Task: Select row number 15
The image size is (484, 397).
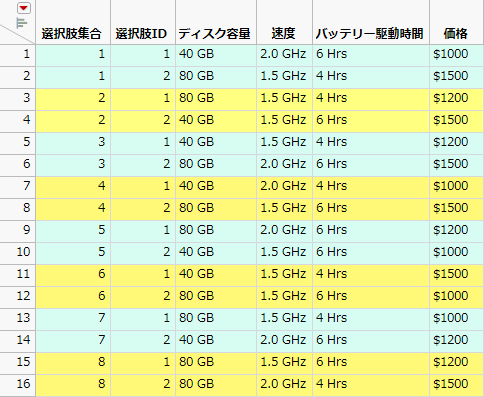Action: point(17,362)
